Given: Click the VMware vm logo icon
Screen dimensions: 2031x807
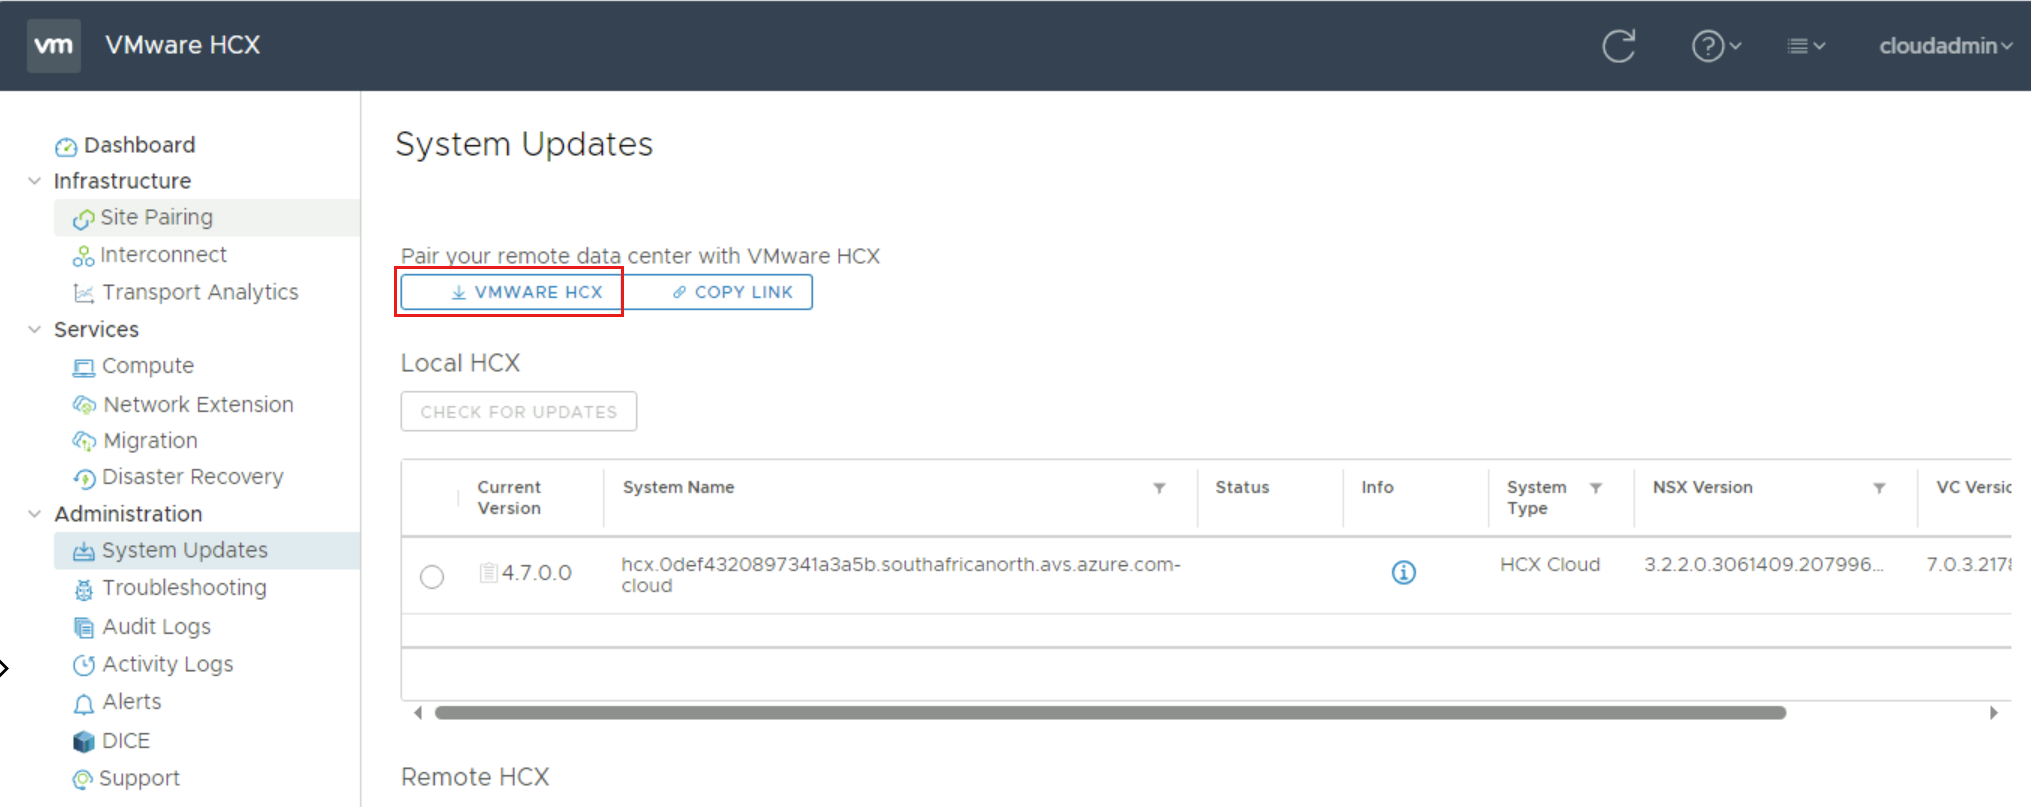Looking at the screenshot, I should 53,45.
